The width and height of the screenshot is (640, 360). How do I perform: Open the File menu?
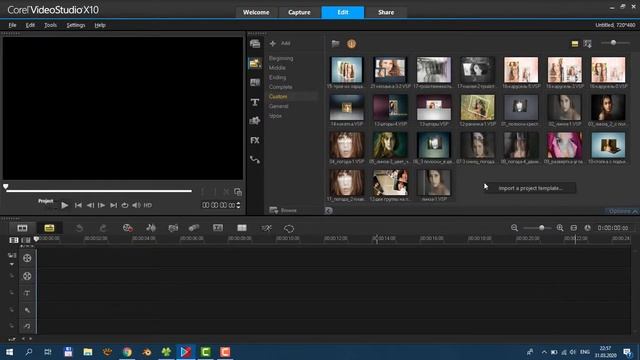pos(12,25)
